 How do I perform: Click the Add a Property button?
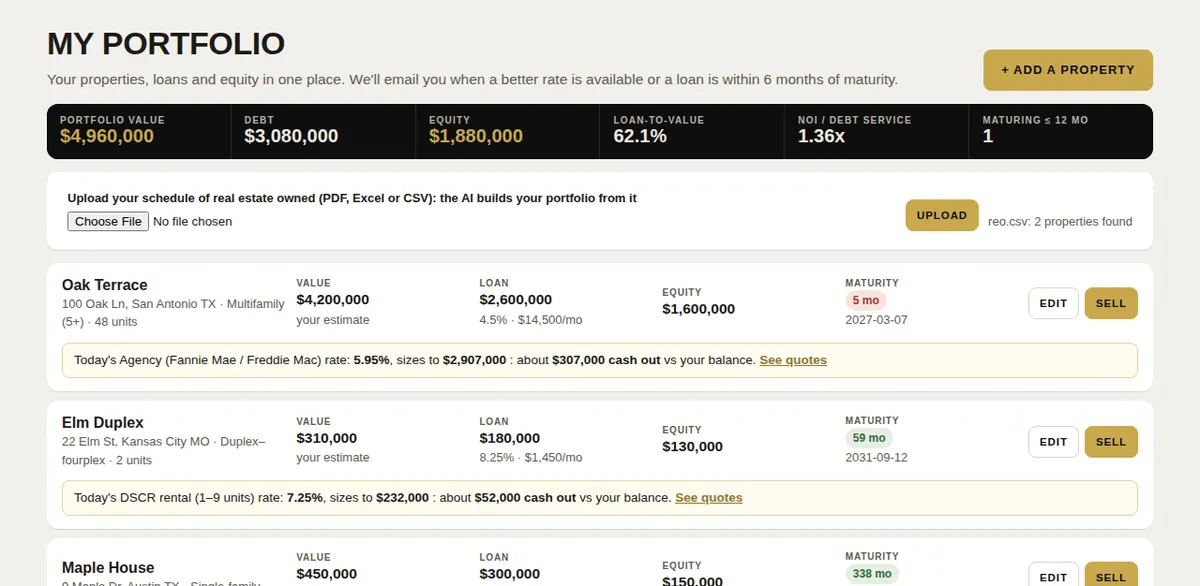click(x=1068, y=70)
